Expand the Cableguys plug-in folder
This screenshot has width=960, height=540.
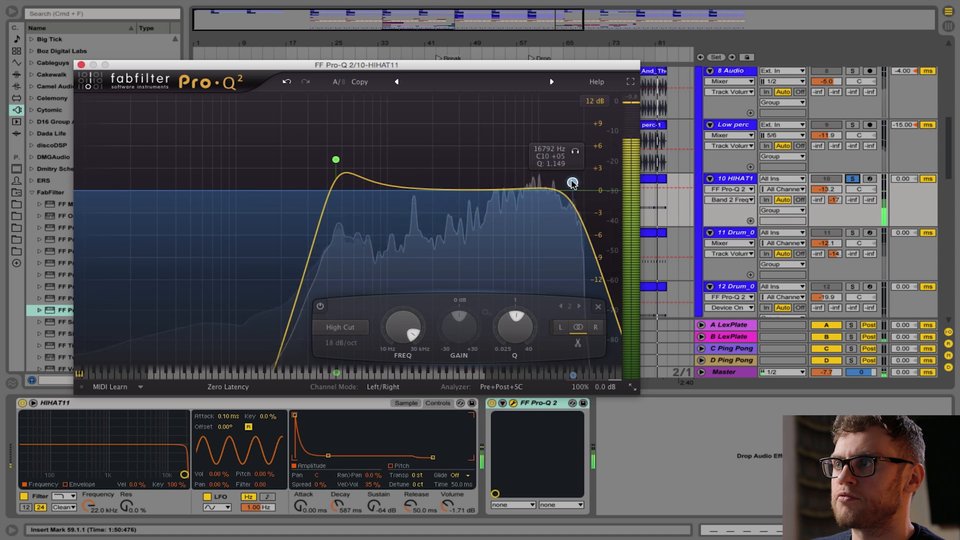tap(31, 62)
